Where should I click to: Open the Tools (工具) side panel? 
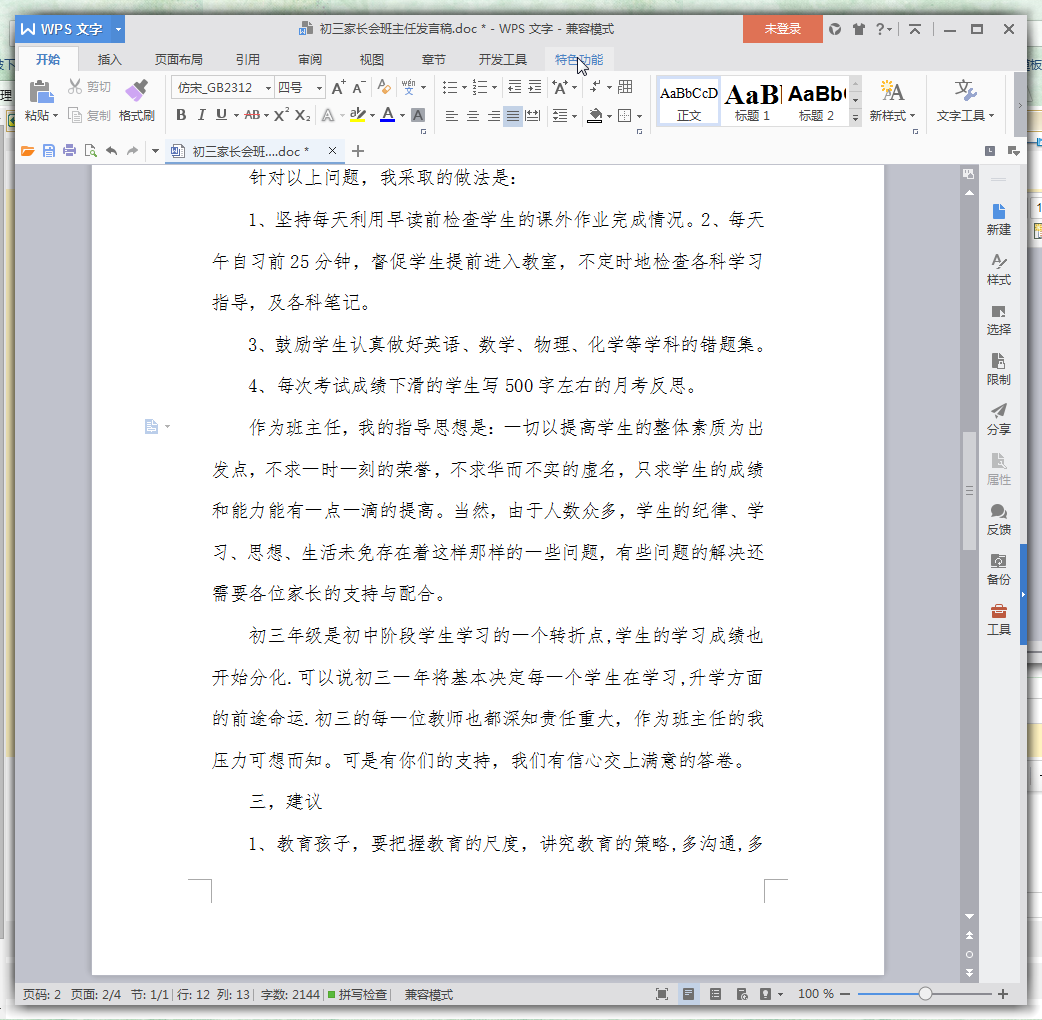[998, 619]
